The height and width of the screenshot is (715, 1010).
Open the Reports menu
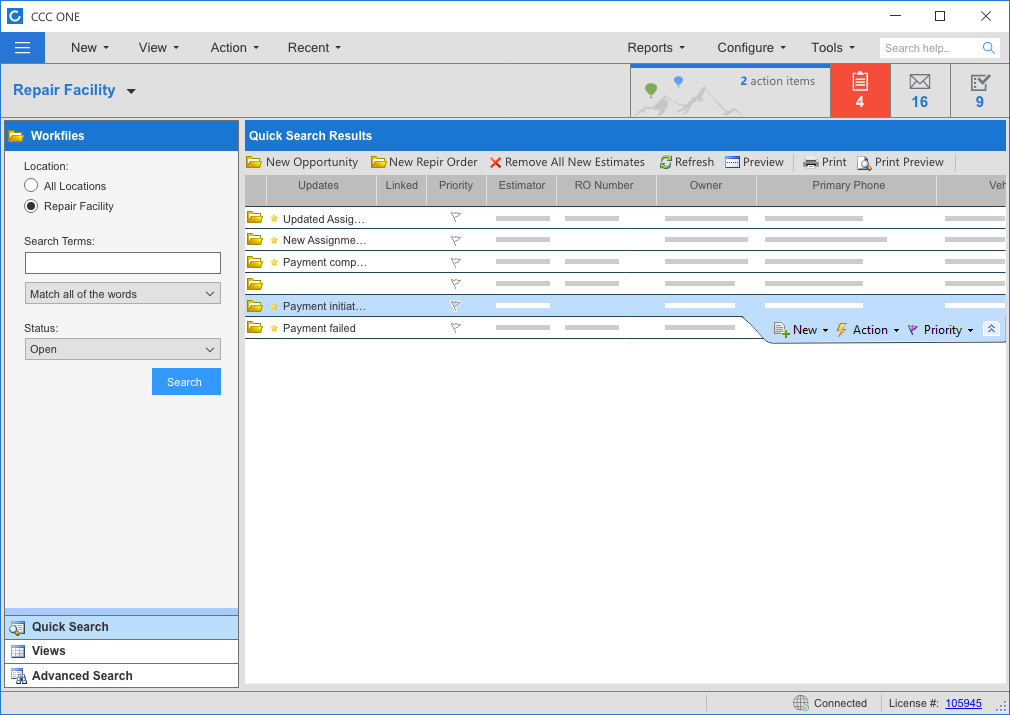coord(656,48)
